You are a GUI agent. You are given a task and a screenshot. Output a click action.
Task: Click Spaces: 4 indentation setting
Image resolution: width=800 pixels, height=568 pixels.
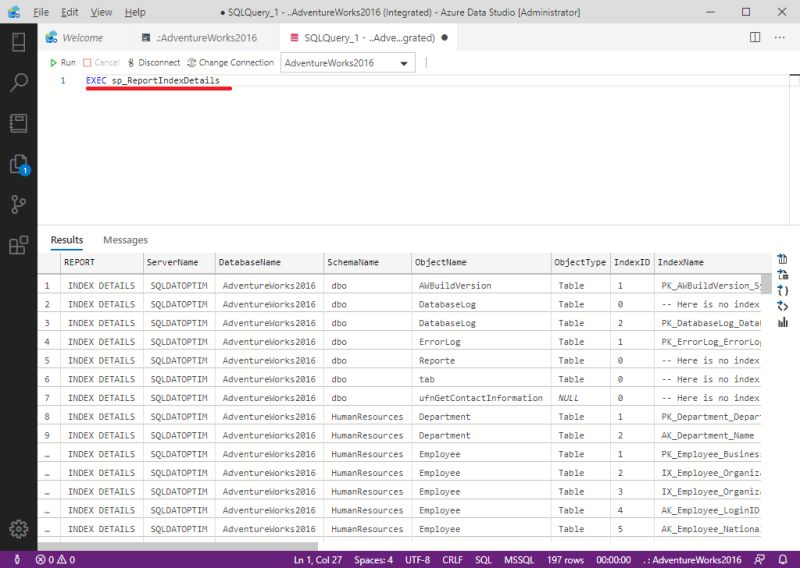[x=373, y=560]
